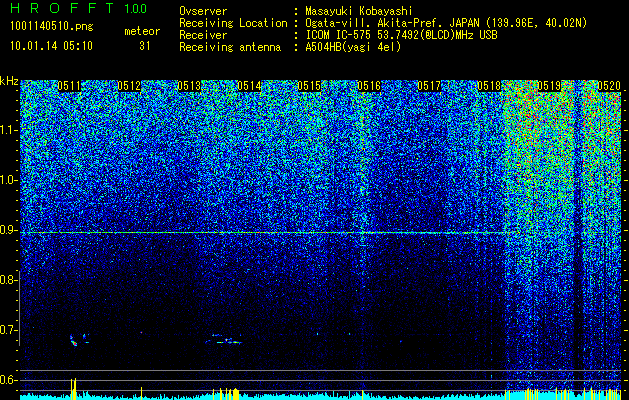Screen dimensions: 629x400
Task: Click the 0516 time marker
Action: point(369,86)
